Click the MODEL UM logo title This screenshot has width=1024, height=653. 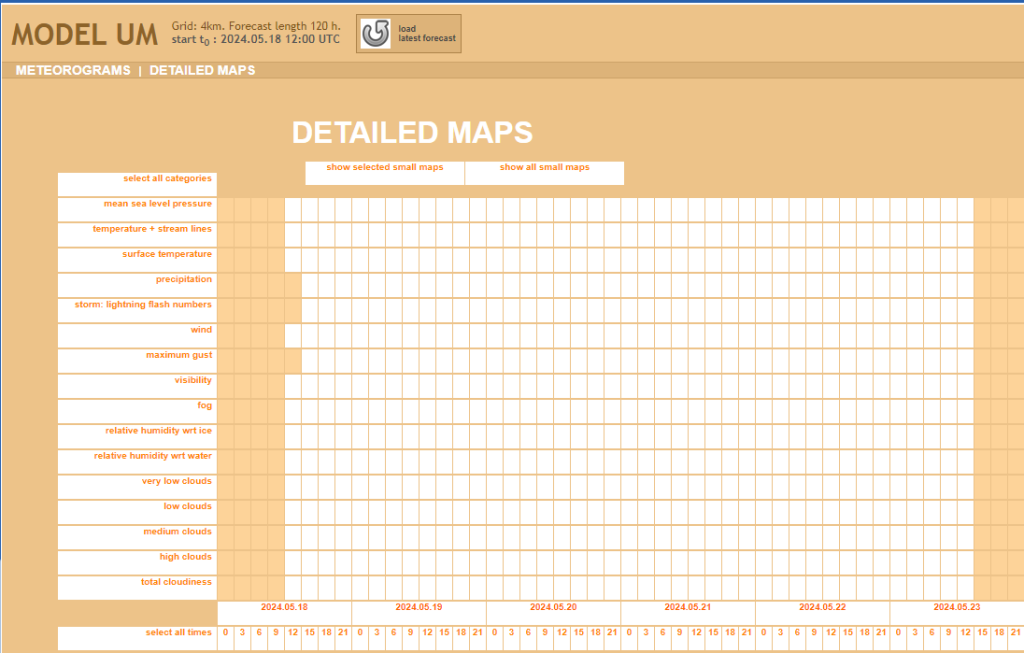coord(85,34)
